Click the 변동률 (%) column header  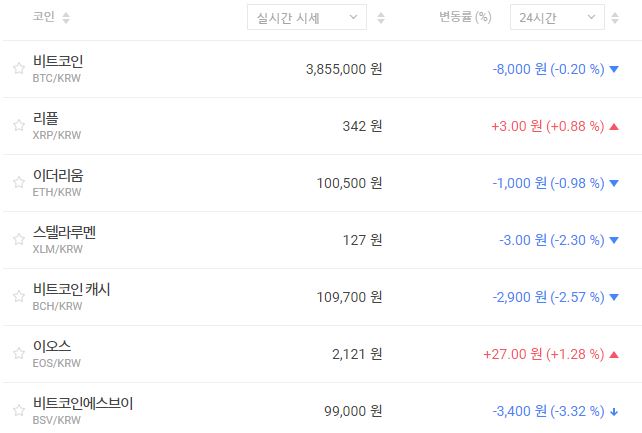click(465, 18)
